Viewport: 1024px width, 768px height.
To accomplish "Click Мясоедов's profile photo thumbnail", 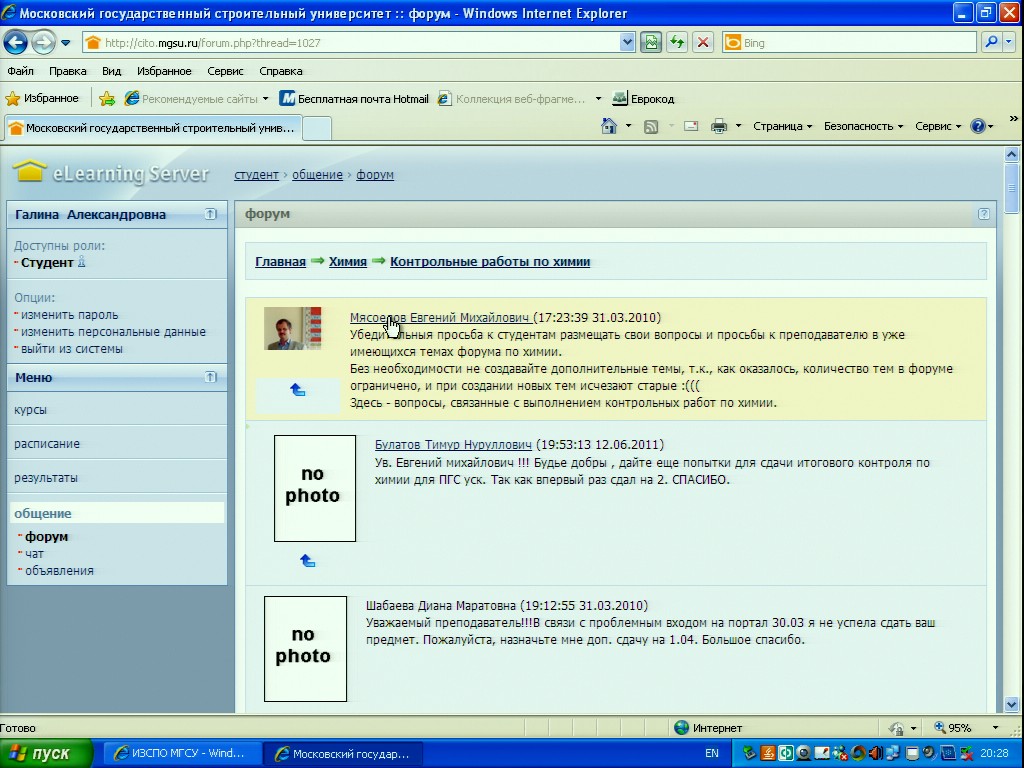I will [x=293, y=328].
